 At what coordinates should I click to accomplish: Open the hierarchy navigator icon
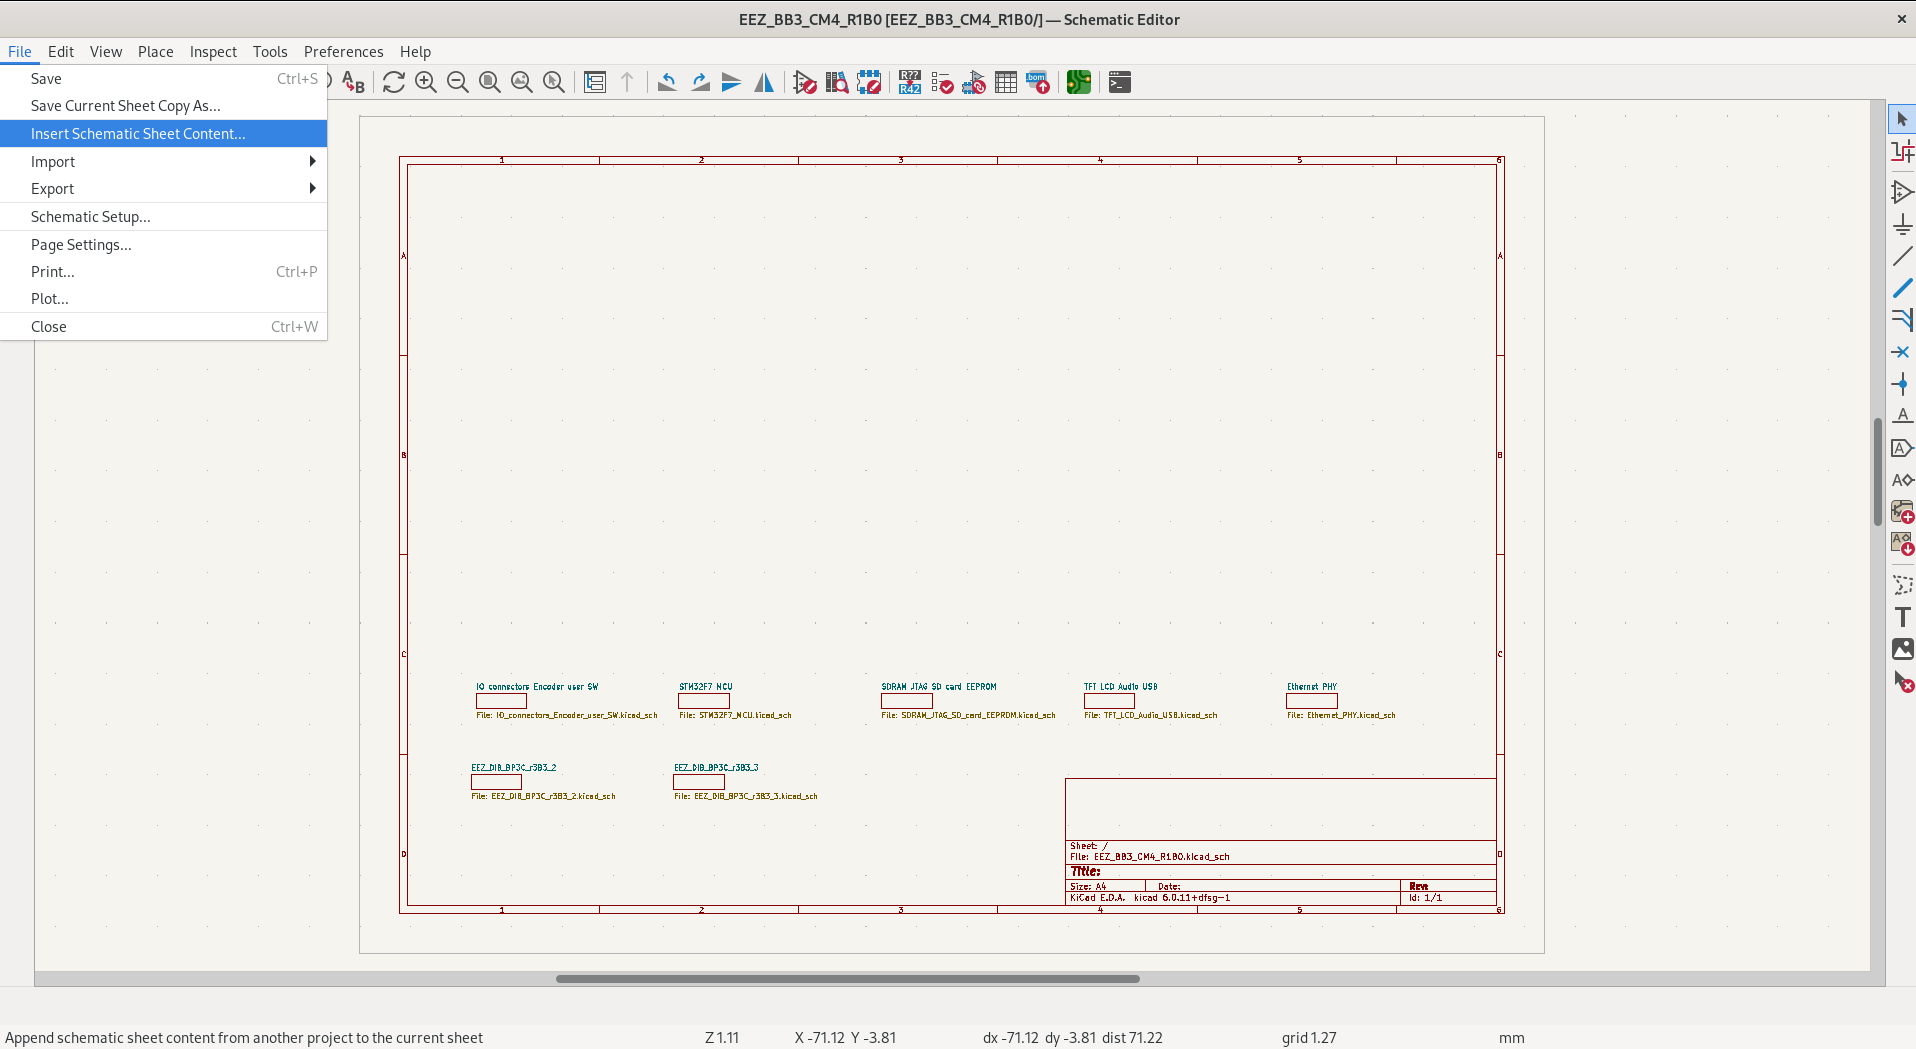tap(595, 82)
